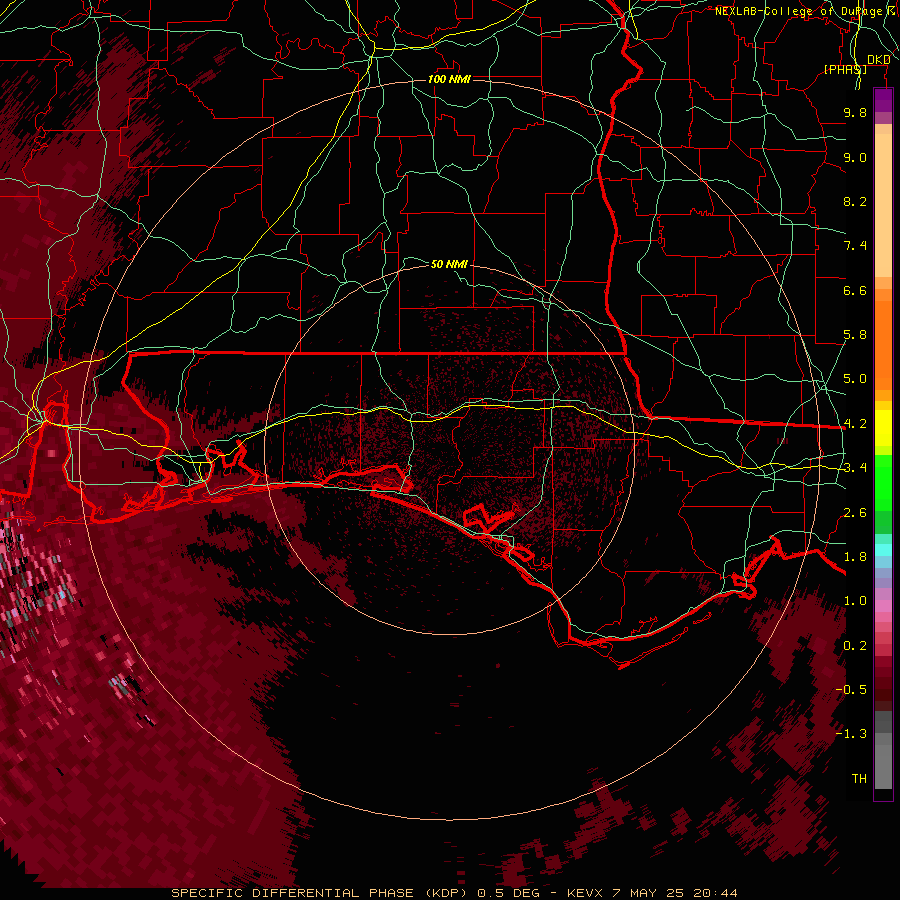Click the "DKD" label above the legend
Viewport: 900px width, 900px height.
878,60
